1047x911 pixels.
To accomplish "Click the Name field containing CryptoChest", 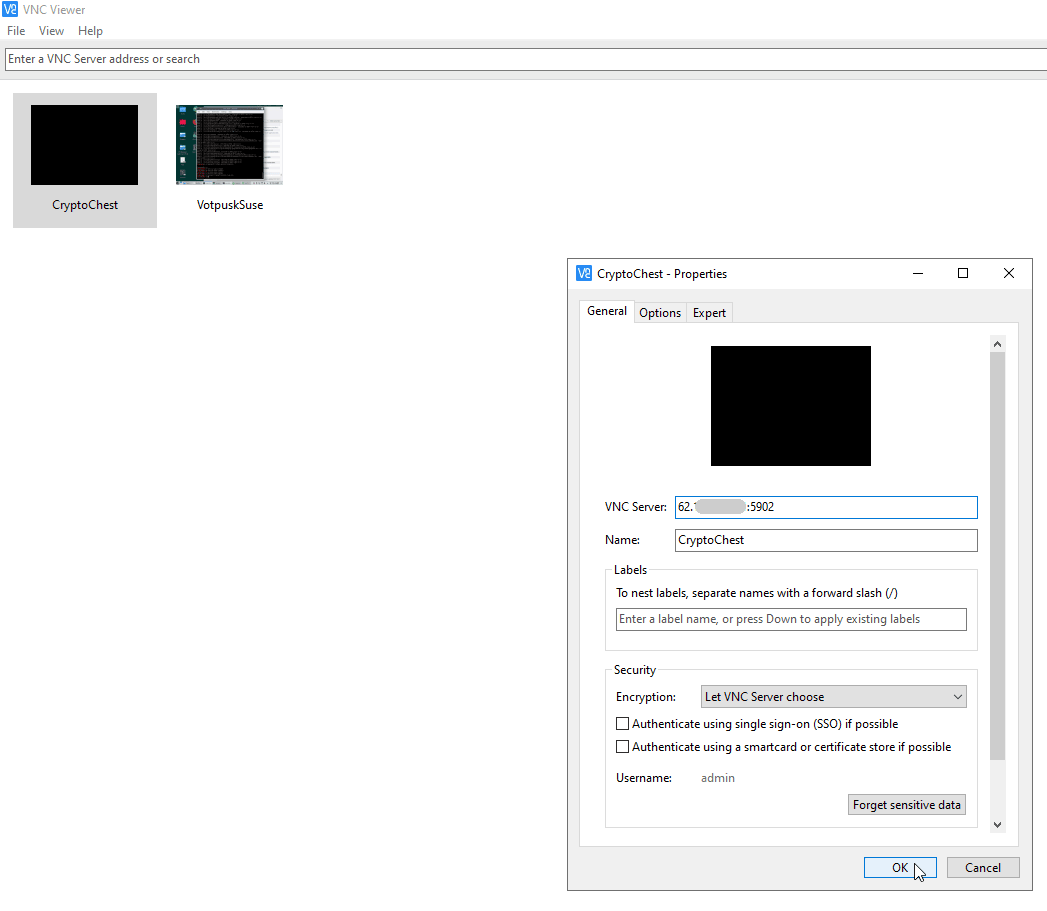I will click(826, 540).
